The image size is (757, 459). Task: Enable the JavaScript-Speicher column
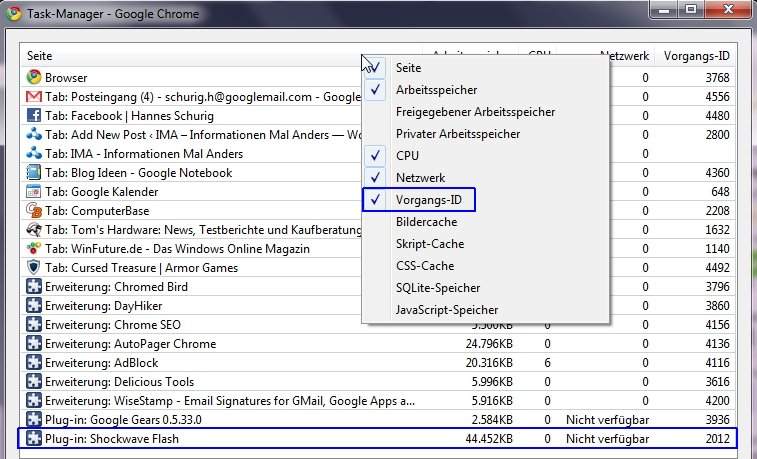pyautogui.click(x=485, y=310)
